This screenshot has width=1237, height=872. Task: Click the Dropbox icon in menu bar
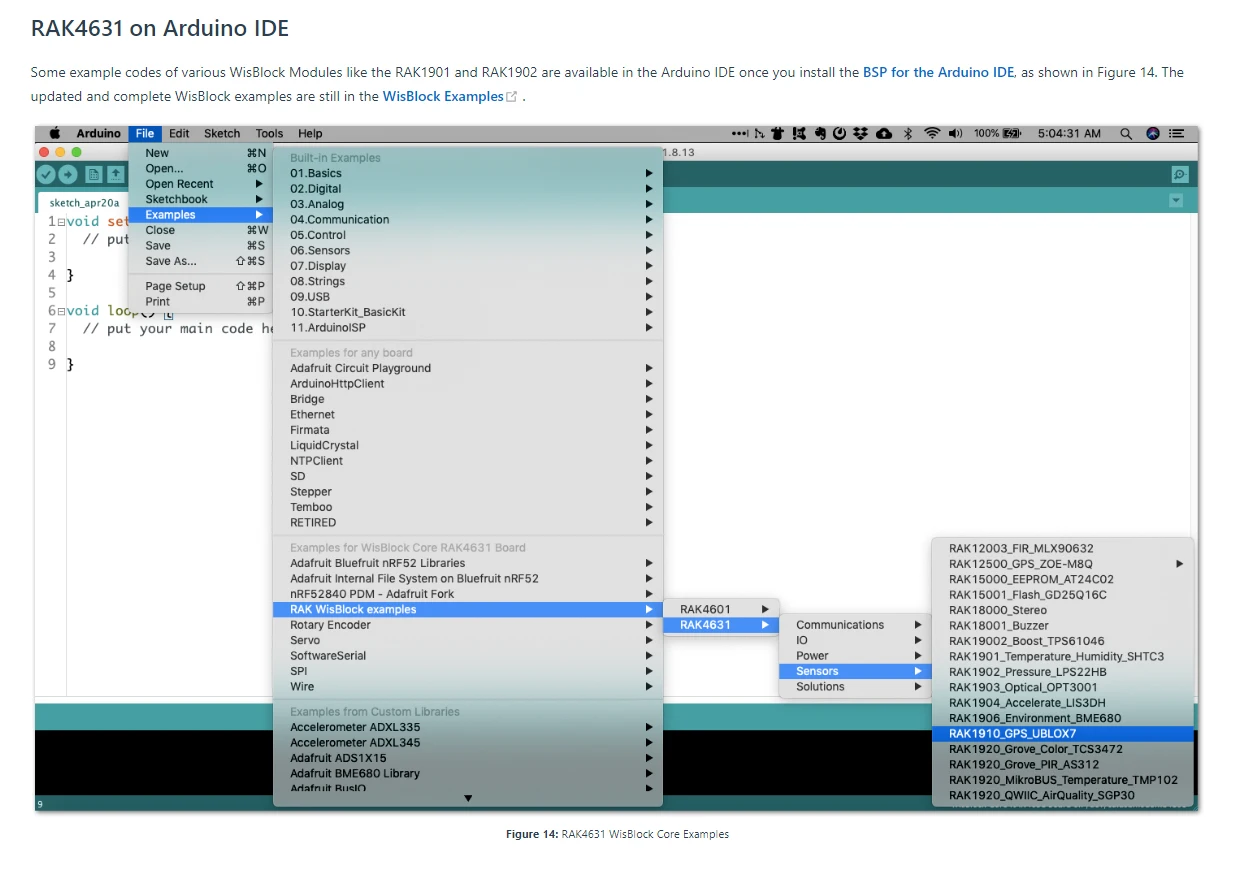point(861,133)
